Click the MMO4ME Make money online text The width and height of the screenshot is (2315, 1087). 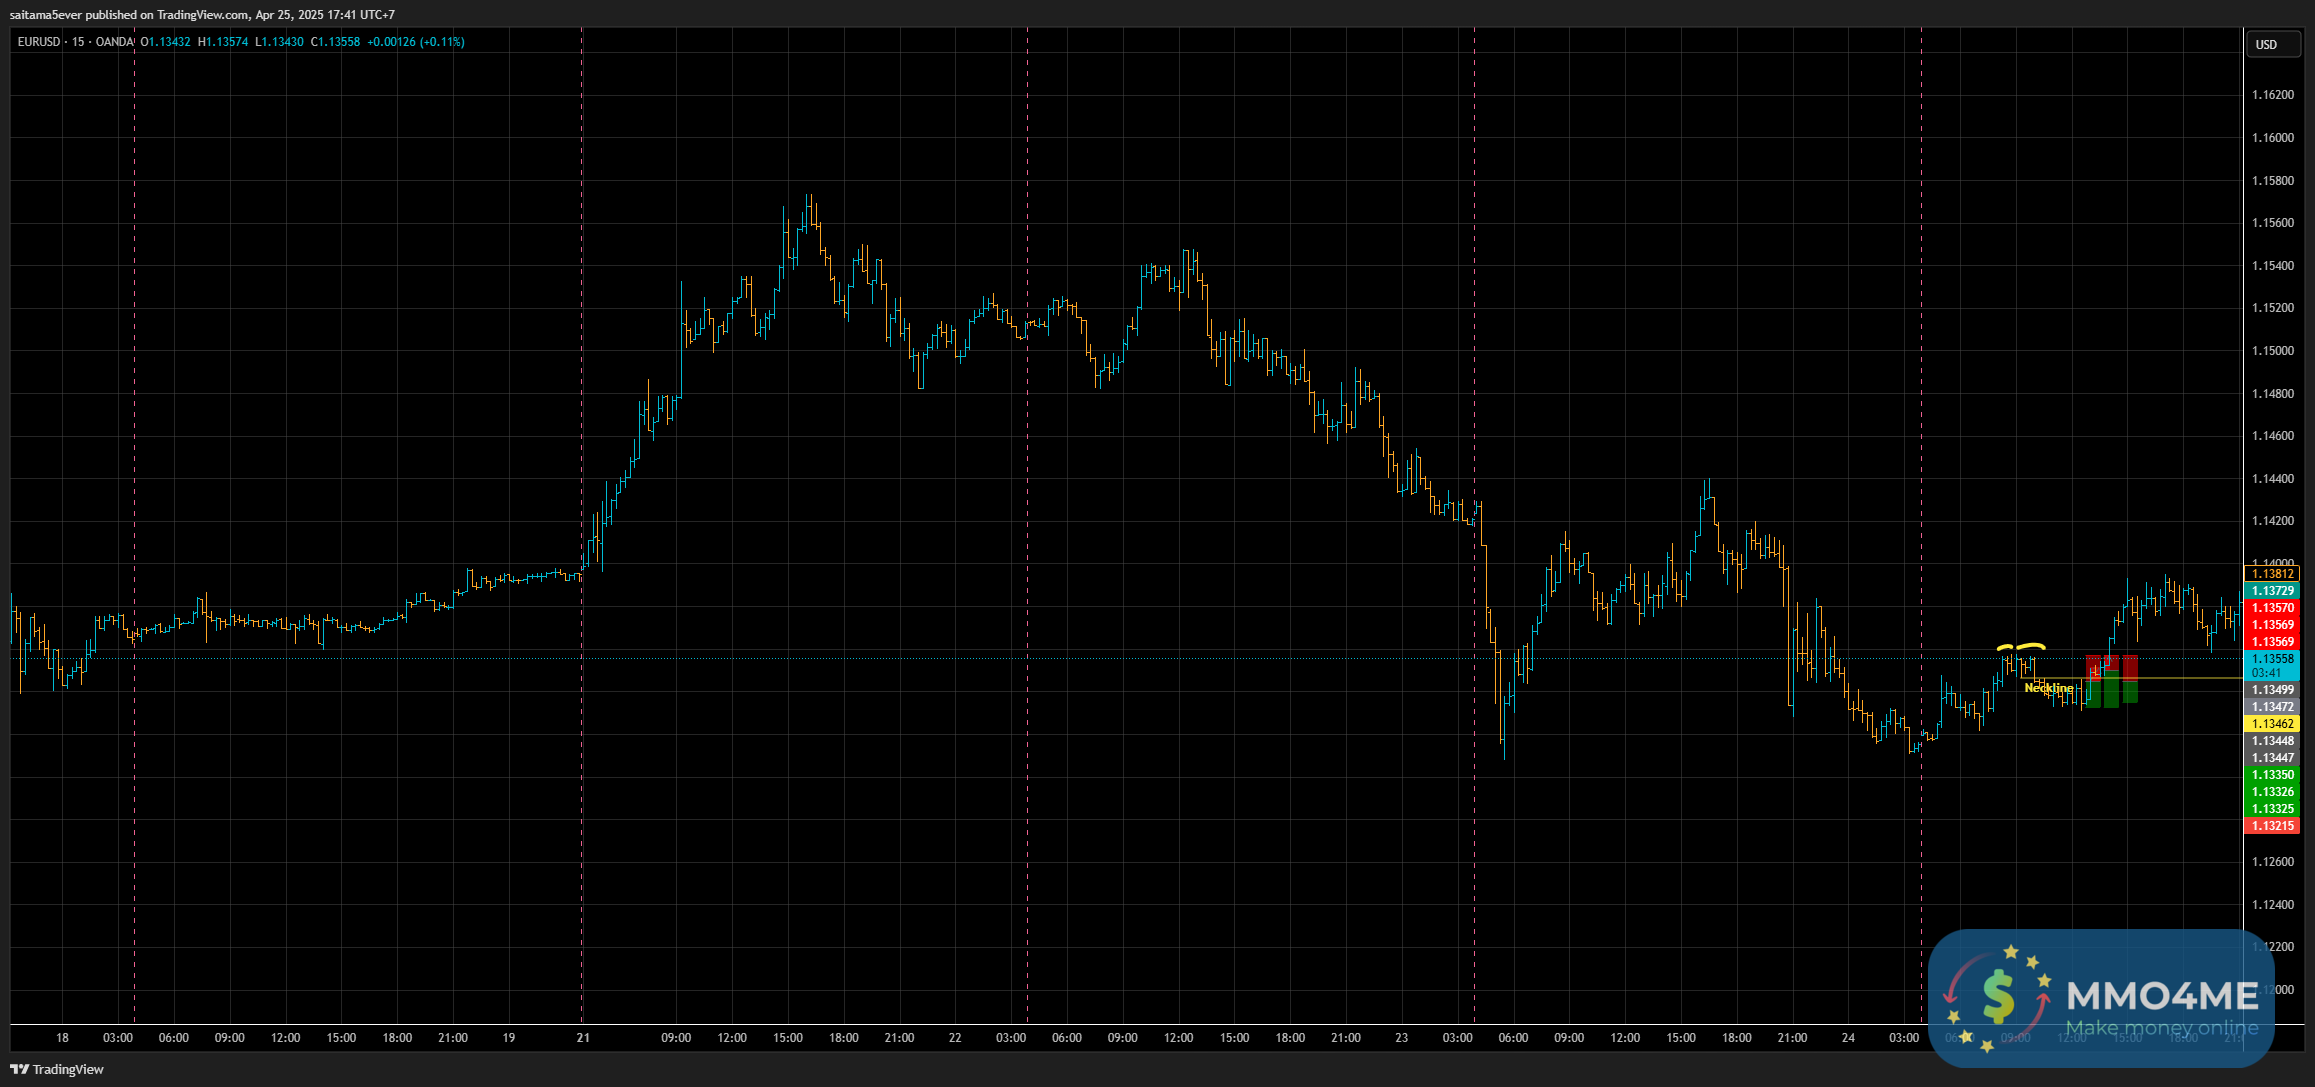(2161, 1028)
